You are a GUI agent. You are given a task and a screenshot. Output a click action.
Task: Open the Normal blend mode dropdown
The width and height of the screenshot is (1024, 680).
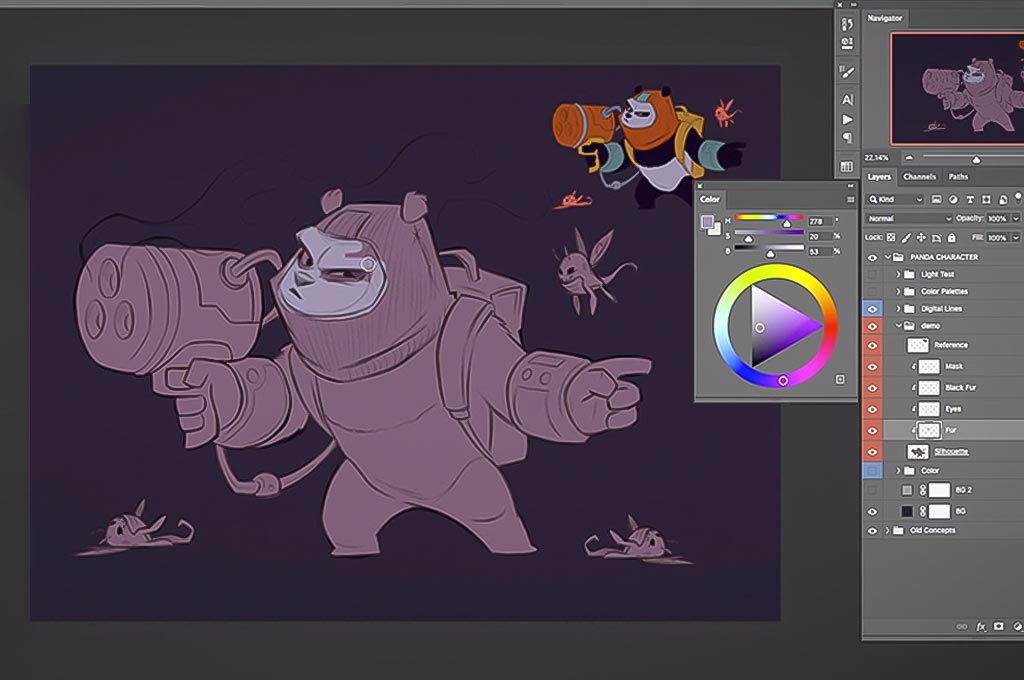point(909,219)
